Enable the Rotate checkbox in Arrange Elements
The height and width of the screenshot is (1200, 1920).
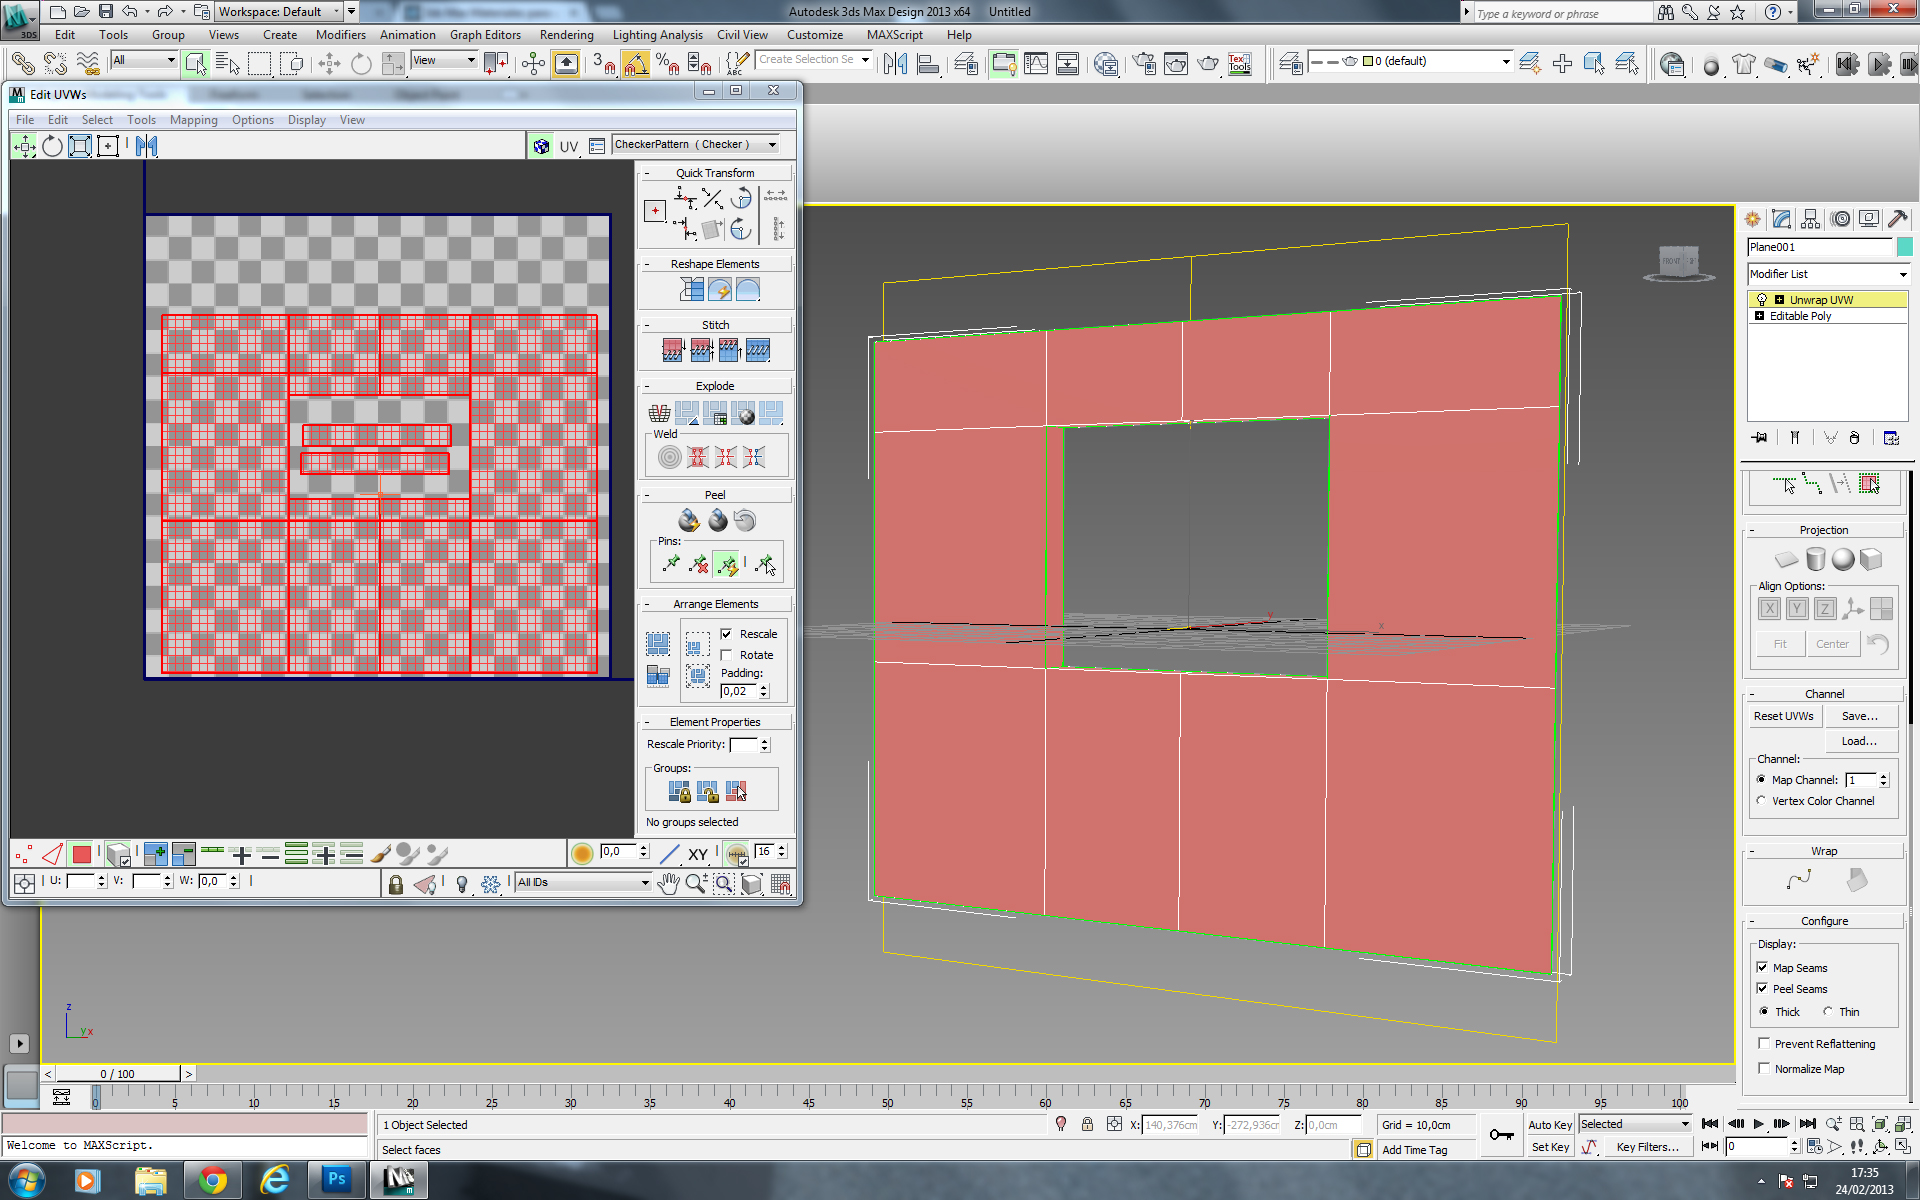[x=727, y=655]
